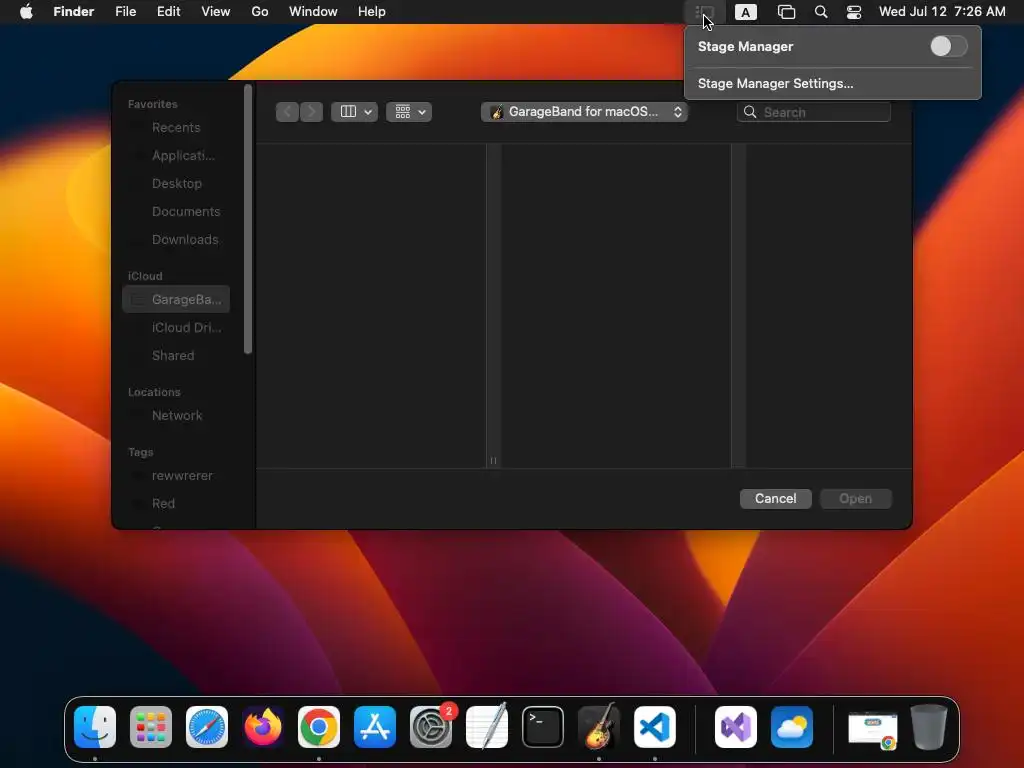Select the rewwrerer tag
Image resolution: width=1024 pixels, height=768 pixels.
tap(176, 475)
